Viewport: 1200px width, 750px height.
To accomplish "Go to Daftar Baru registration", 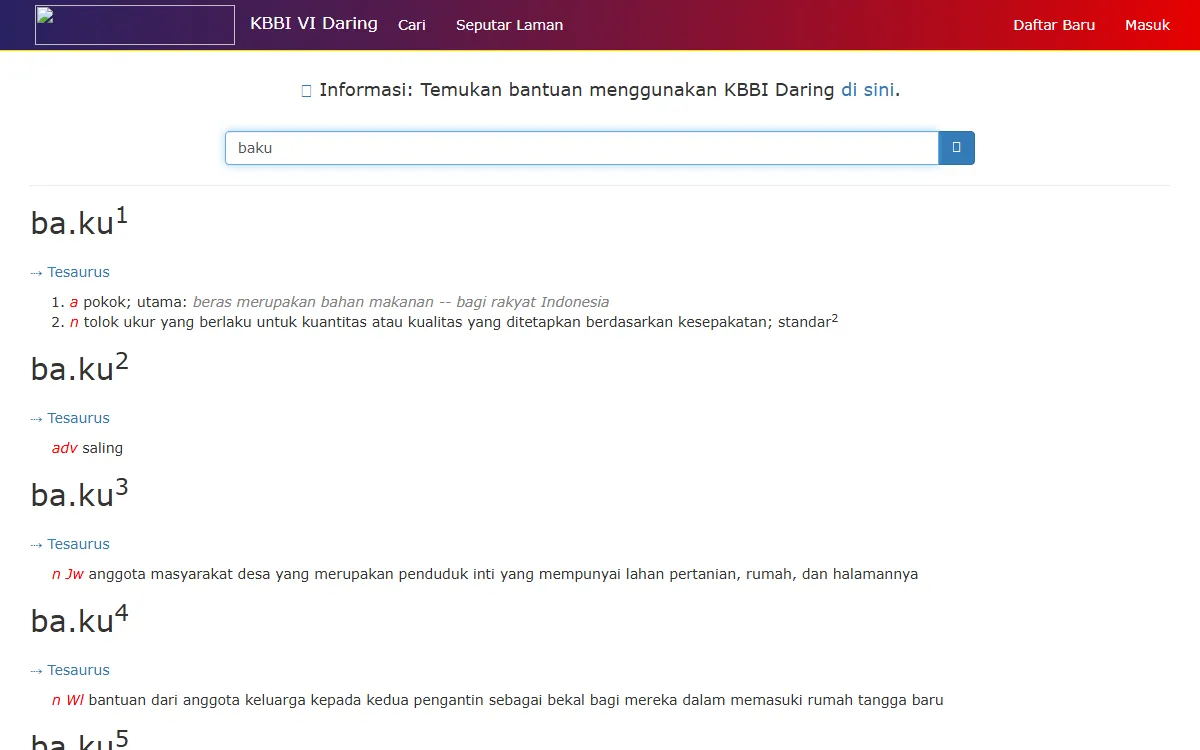I will [x=1054, y=25].
